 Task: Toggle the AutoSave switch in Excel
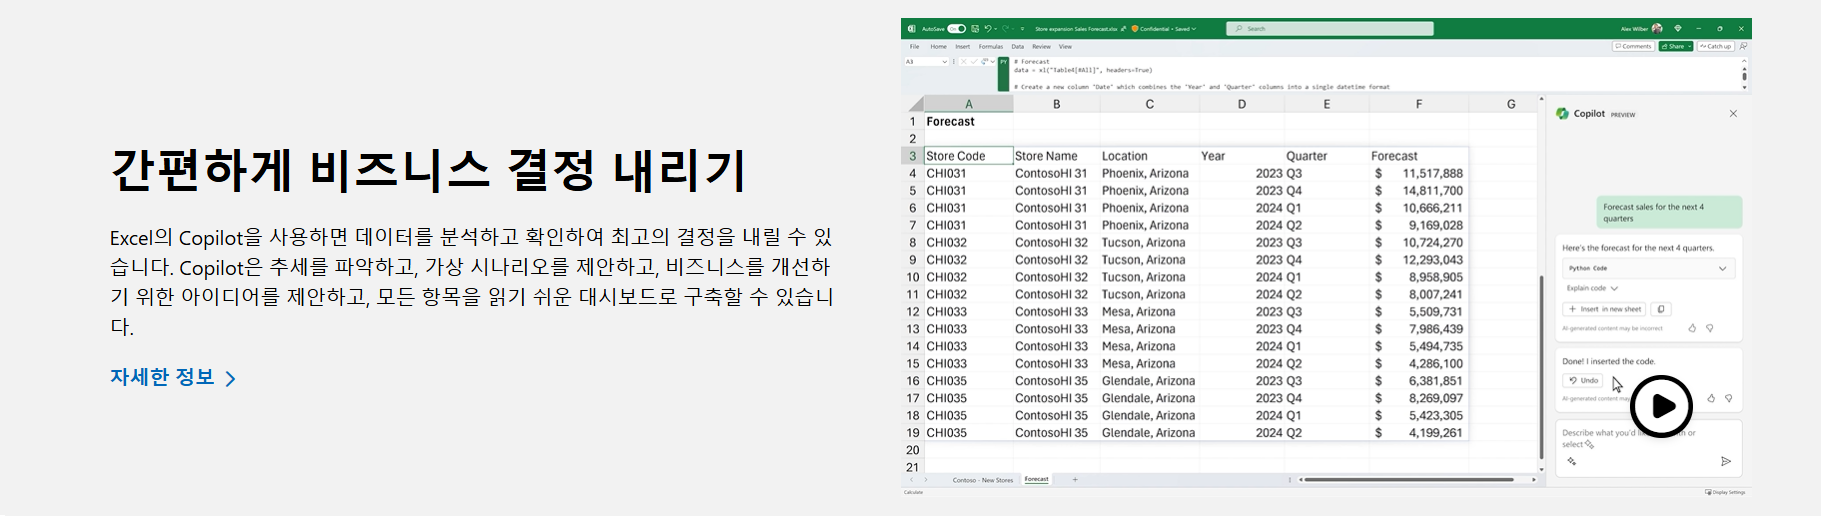pyautogui.click(x=956, y=29)
